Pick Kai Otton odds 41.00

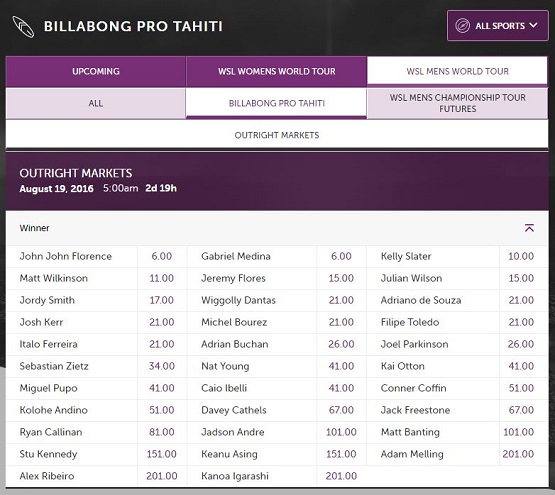521,366
